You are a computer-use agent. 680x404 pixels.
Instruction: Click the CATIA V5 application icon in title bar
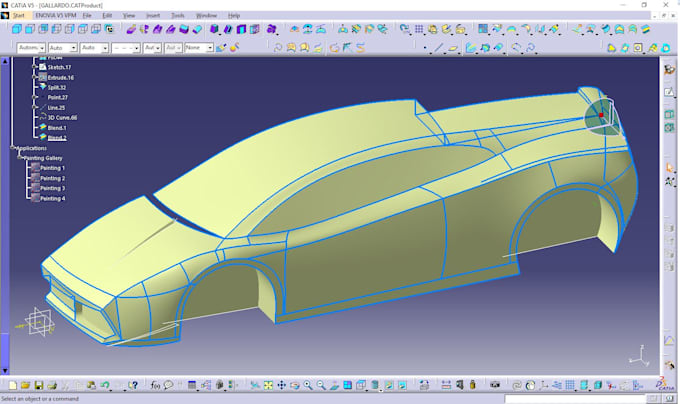pyautogui.click(x=5, y=5)
